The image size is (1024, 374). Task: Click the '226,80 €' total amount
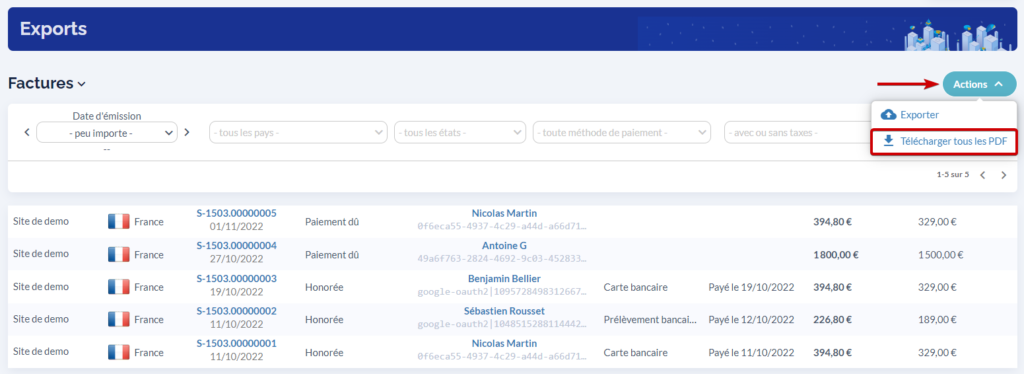click(x=833, y=320)
